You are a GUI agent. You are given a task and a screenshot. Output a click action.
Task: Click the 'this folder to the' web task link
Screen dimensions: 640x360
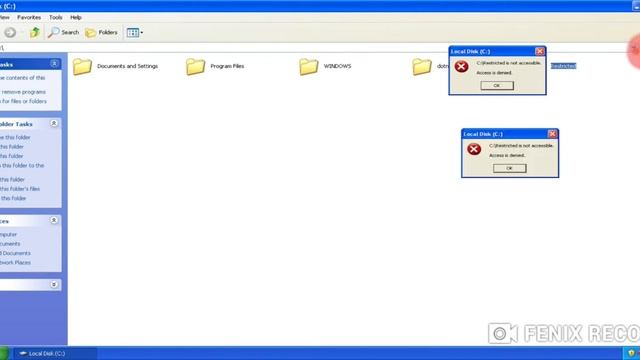(22, 165)
